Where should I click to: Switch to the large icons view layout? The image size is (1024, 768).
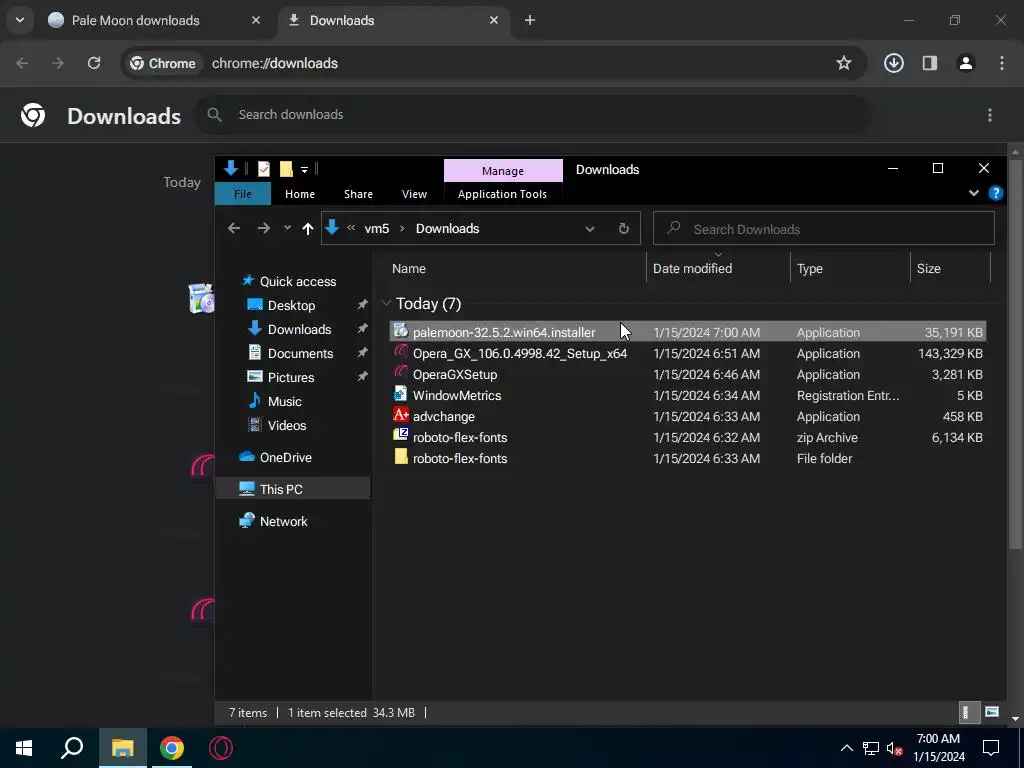click(991, 712)
